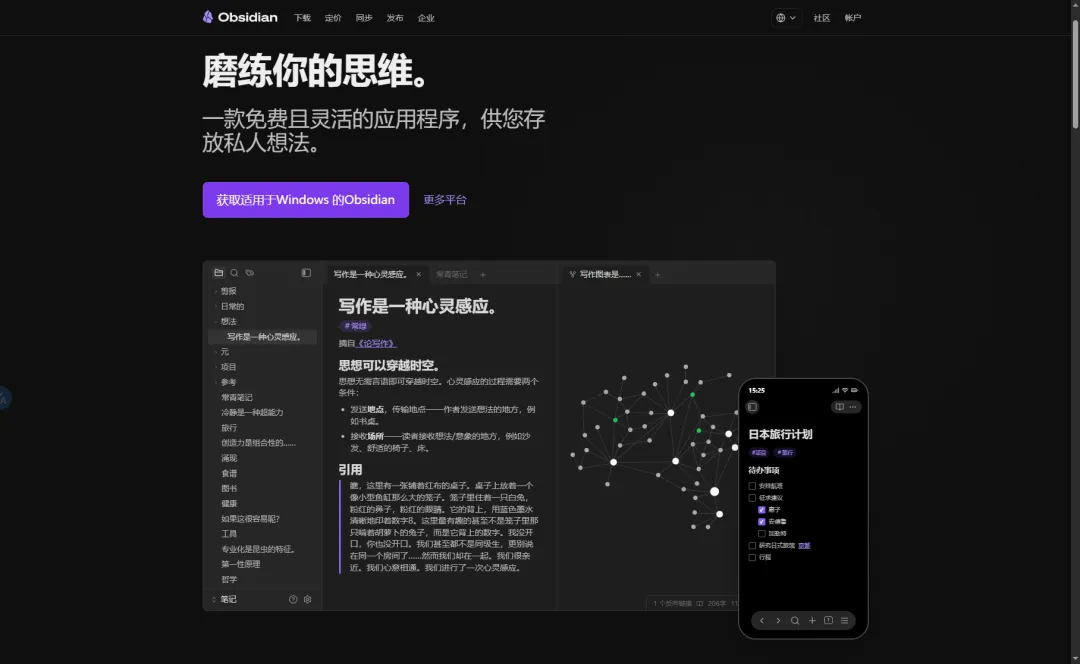The height and width of the screenshot is (664, 1080).
Task: Click the #常绿 tag pill
Action: coord(355,326)
